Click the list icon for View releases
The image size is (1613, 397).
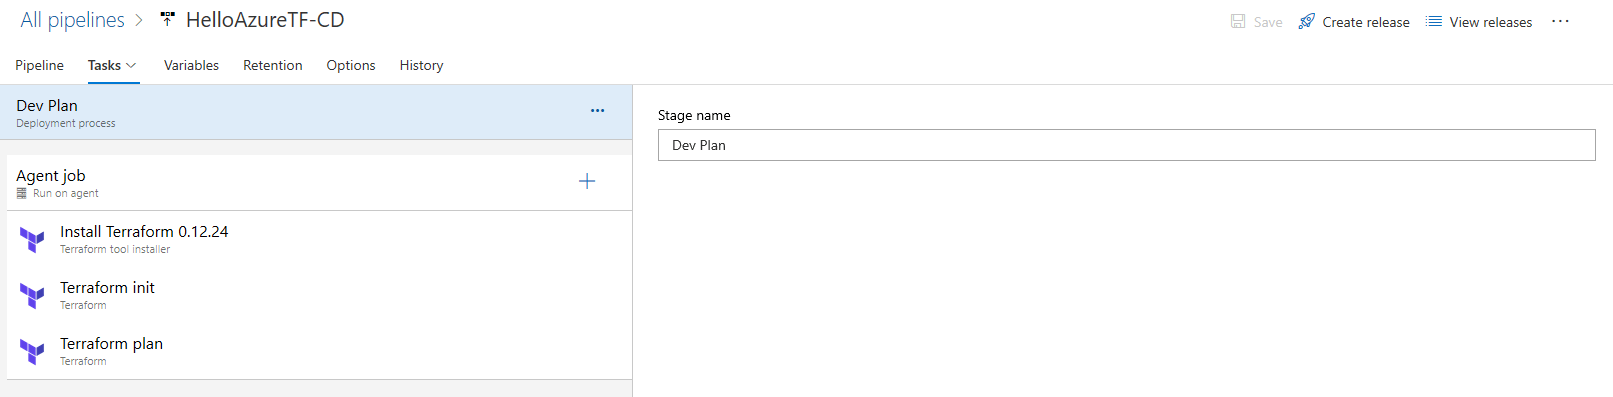[x=1433, y=21]
